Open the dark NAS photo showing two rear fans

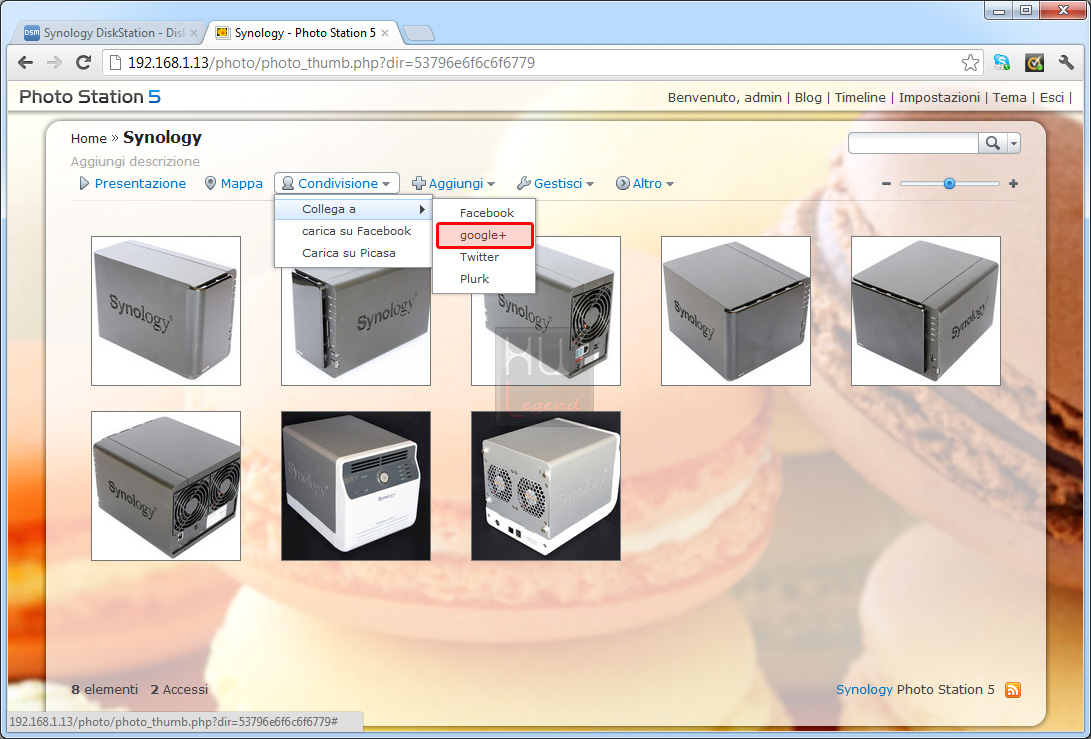pyautogui.click(x=166, y=486)
